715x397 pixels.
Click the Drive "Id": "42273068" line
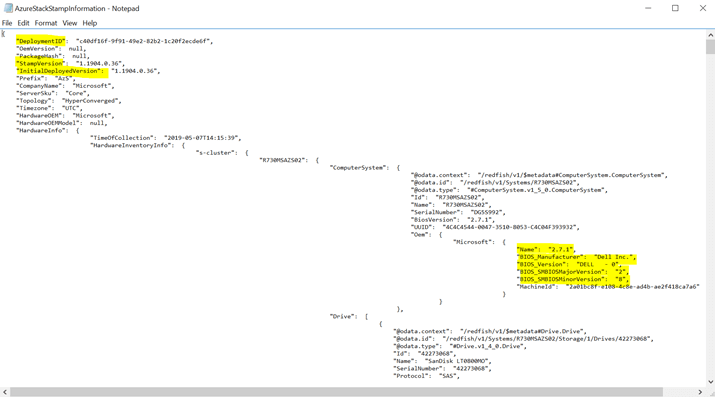[x=425, y=354]
